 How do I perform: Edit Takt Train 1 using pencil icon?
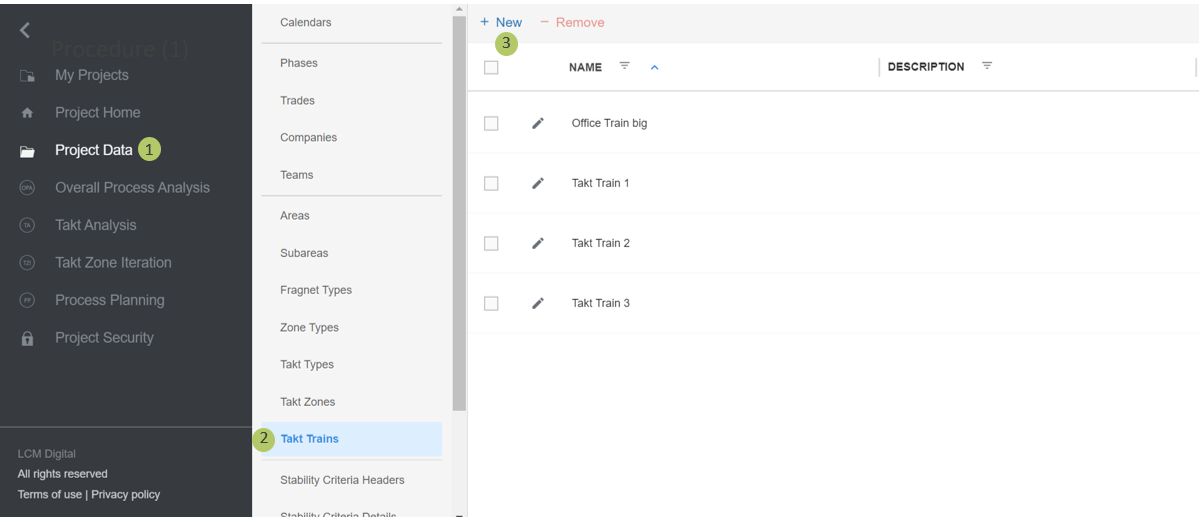(x=538, y=183)
